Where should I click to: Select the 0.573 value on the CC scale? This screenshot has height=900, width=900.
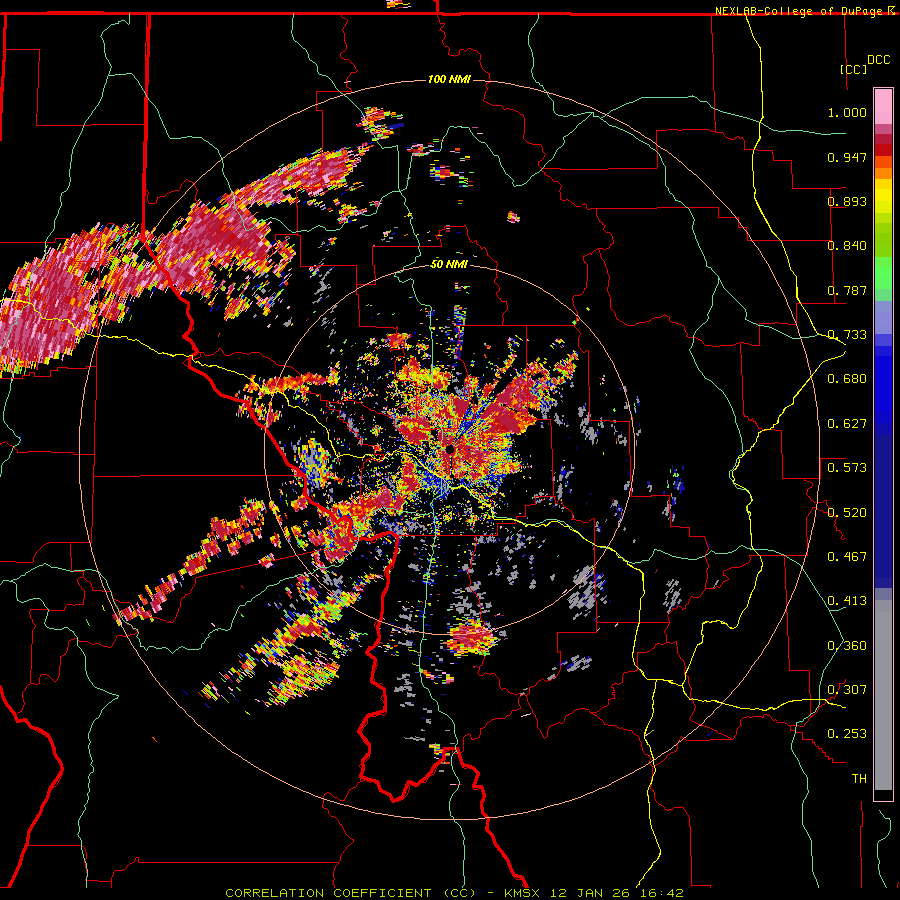pos(847,468)
